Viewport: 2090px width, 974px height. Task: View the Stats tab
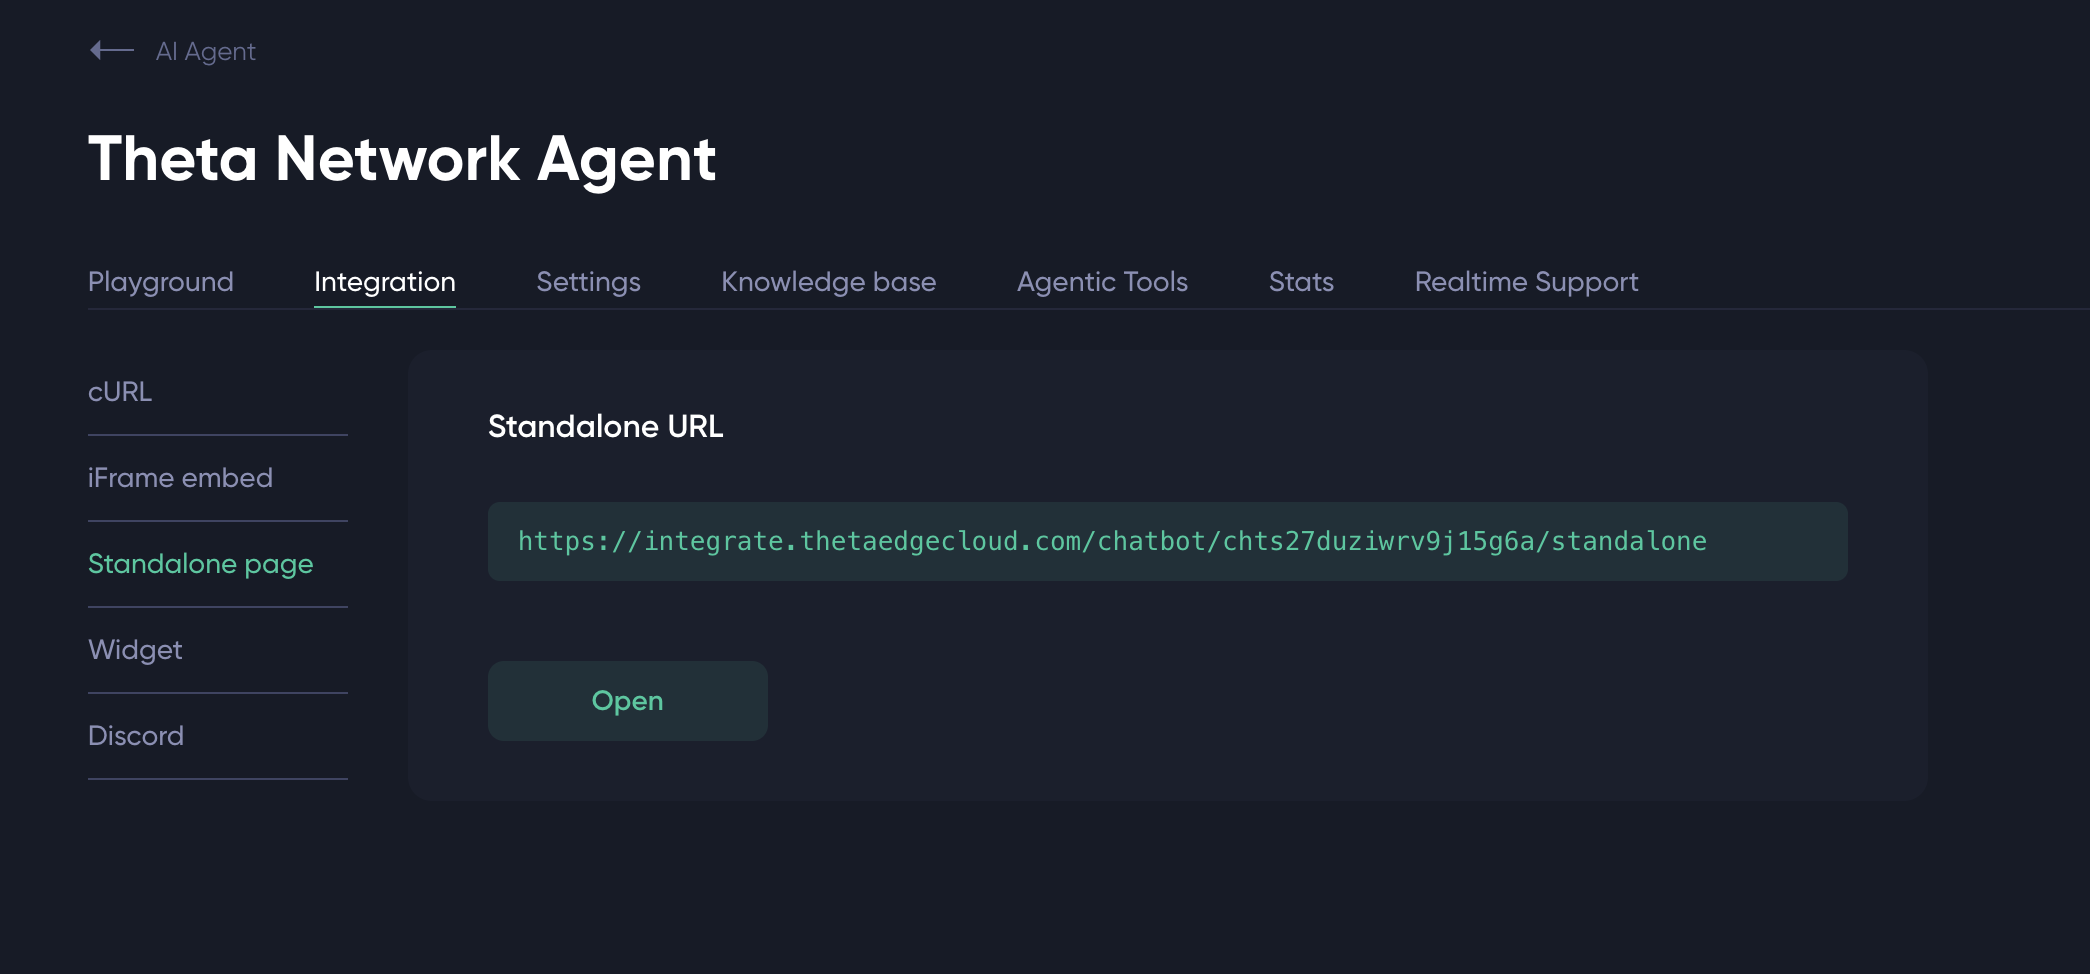tap(1301, 282)
